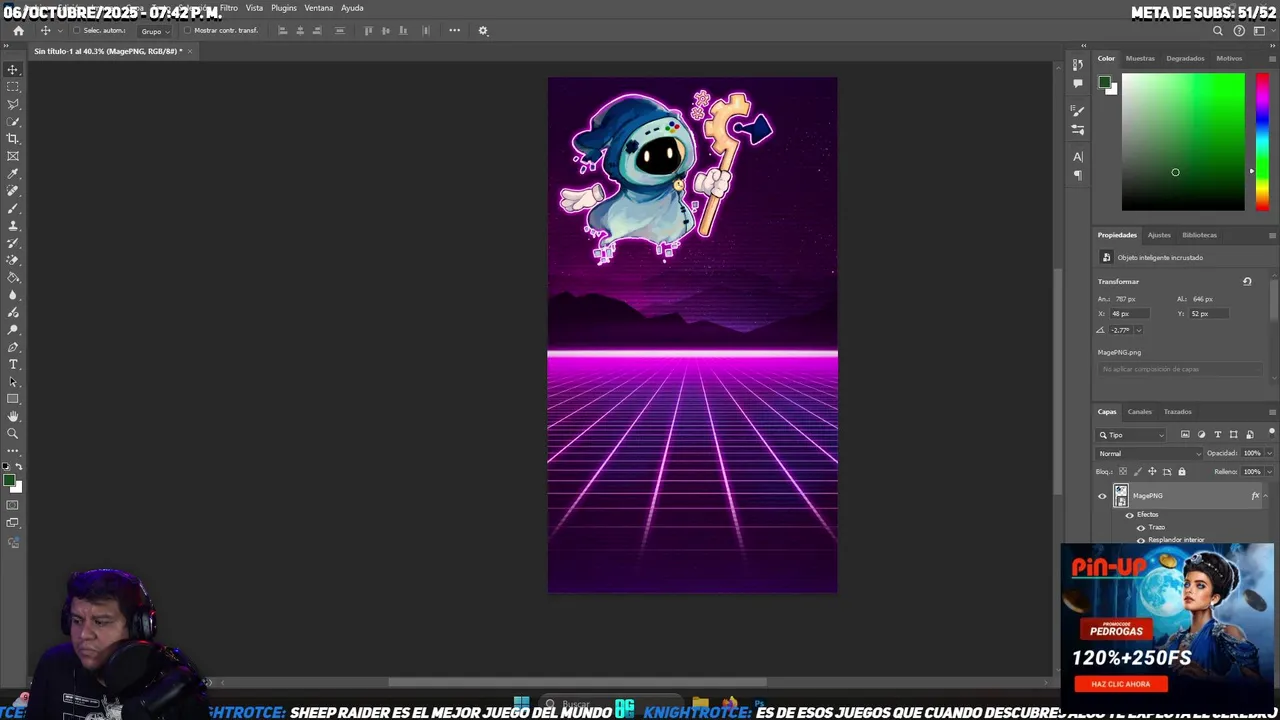Select the Path Selection arrow tool
The width and height of the screenshot is (1280, 720).
tap(13, 382)
